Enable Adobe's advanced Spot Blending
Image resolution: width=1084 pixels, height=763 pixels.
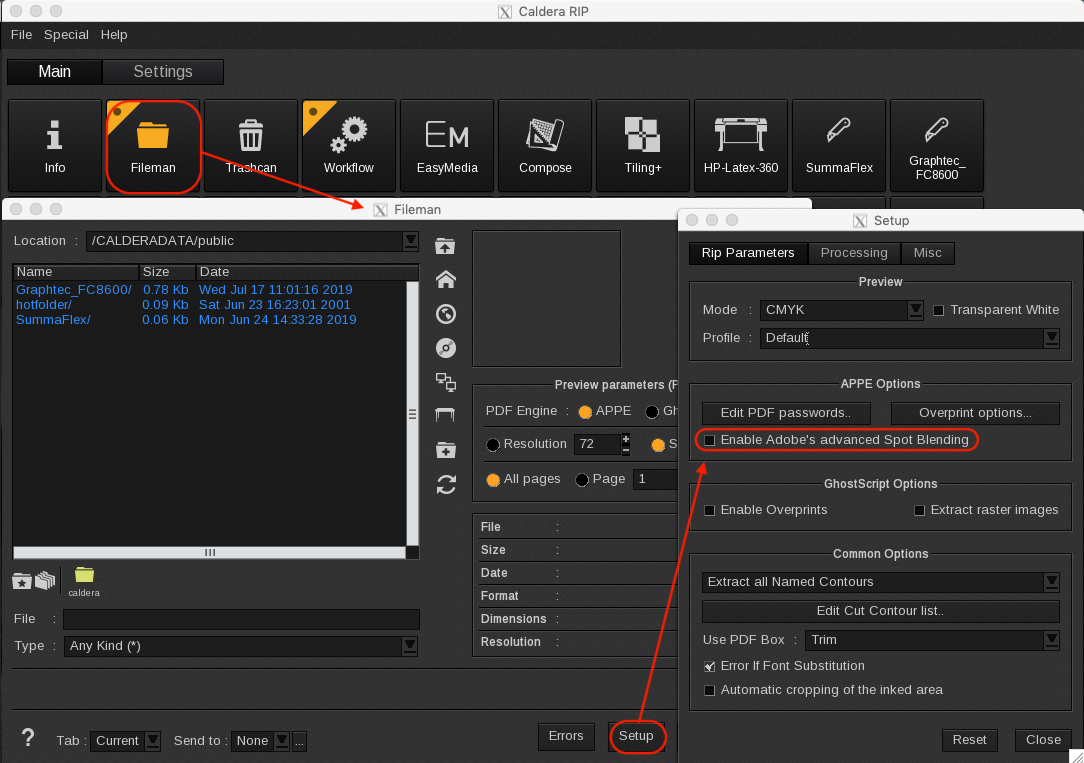pos(710,440)
